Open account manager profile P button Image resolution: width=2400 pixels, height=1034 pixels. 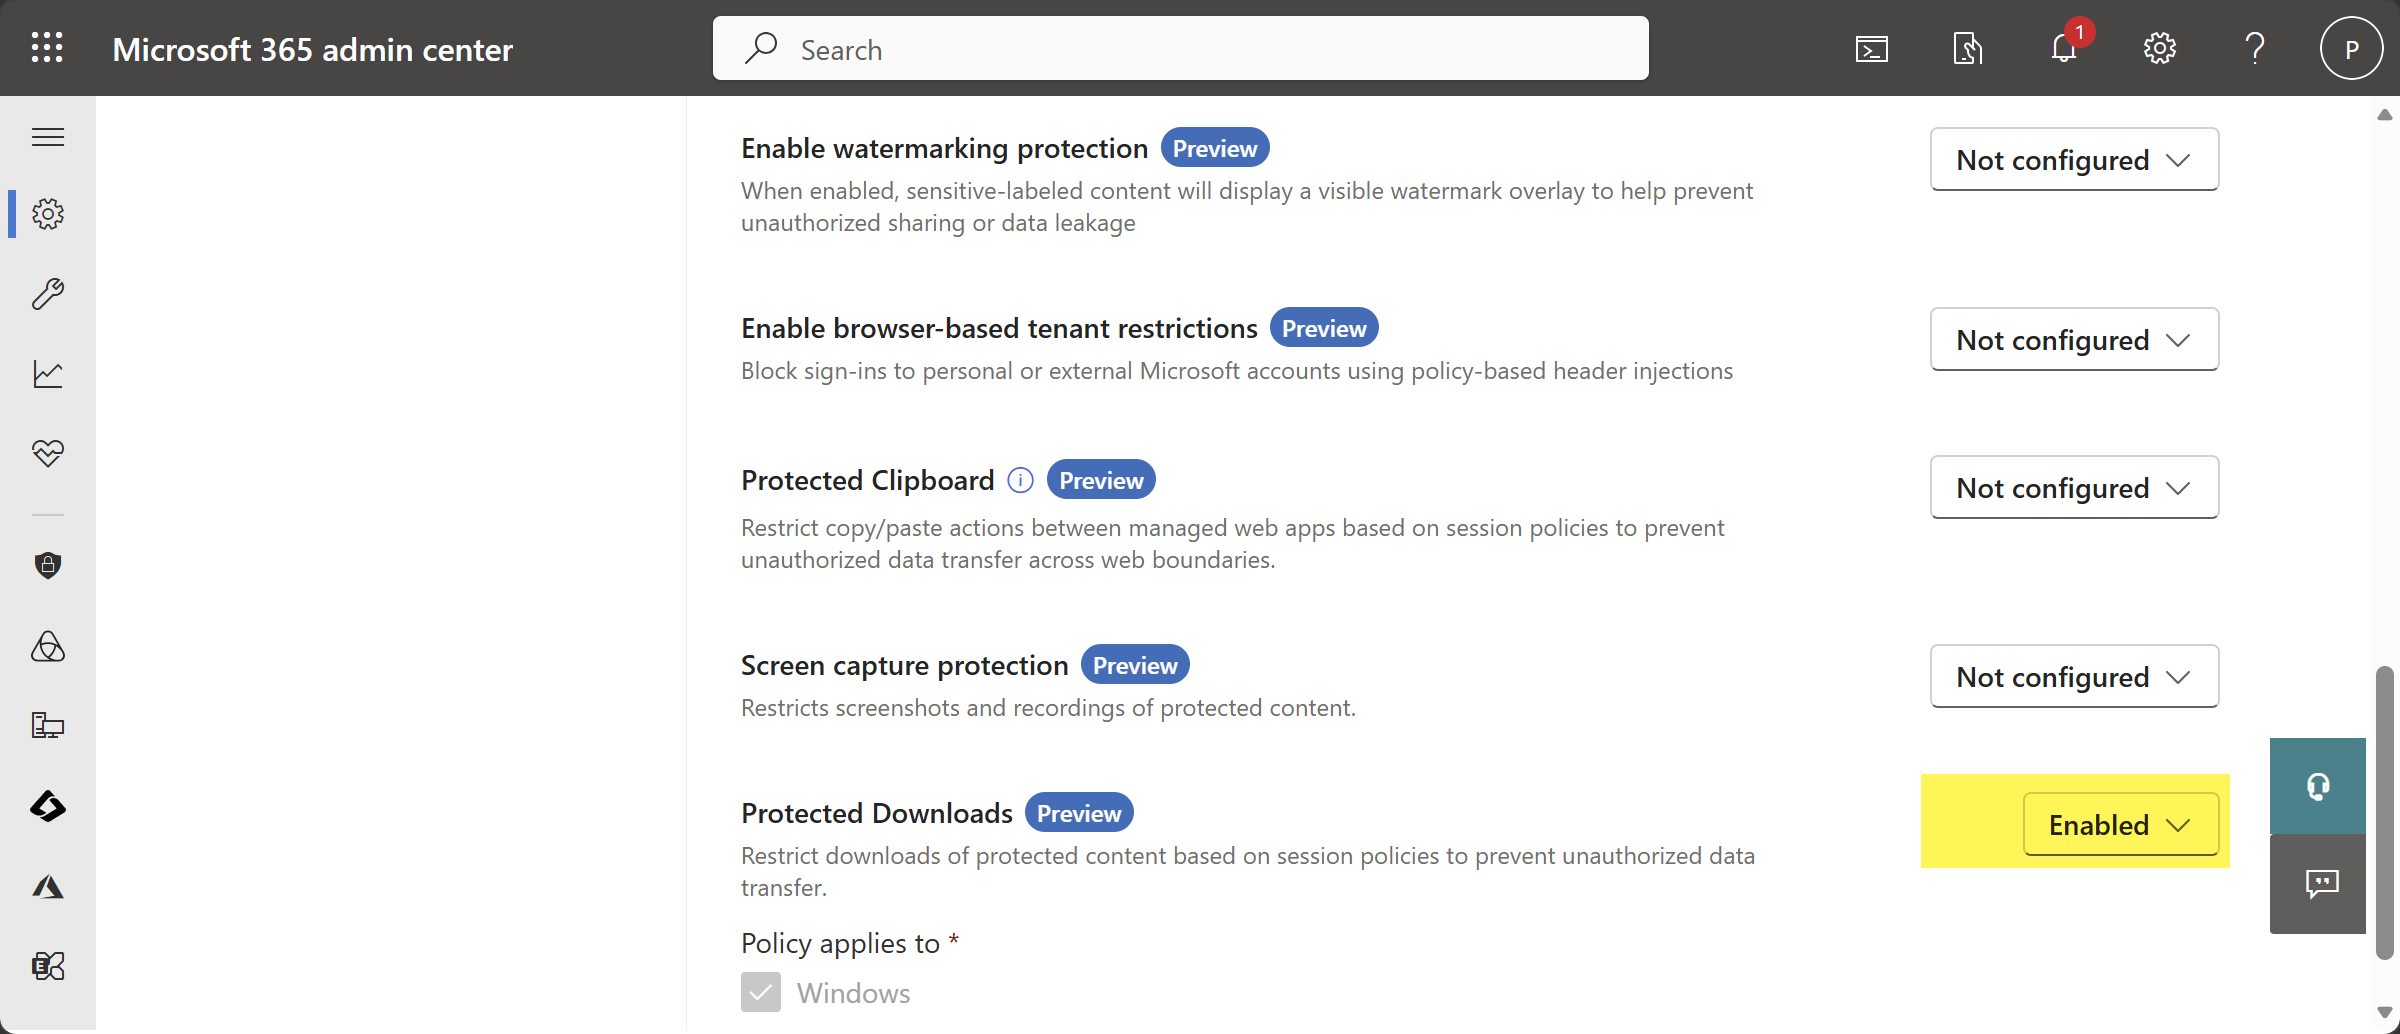click(2351, 49)
